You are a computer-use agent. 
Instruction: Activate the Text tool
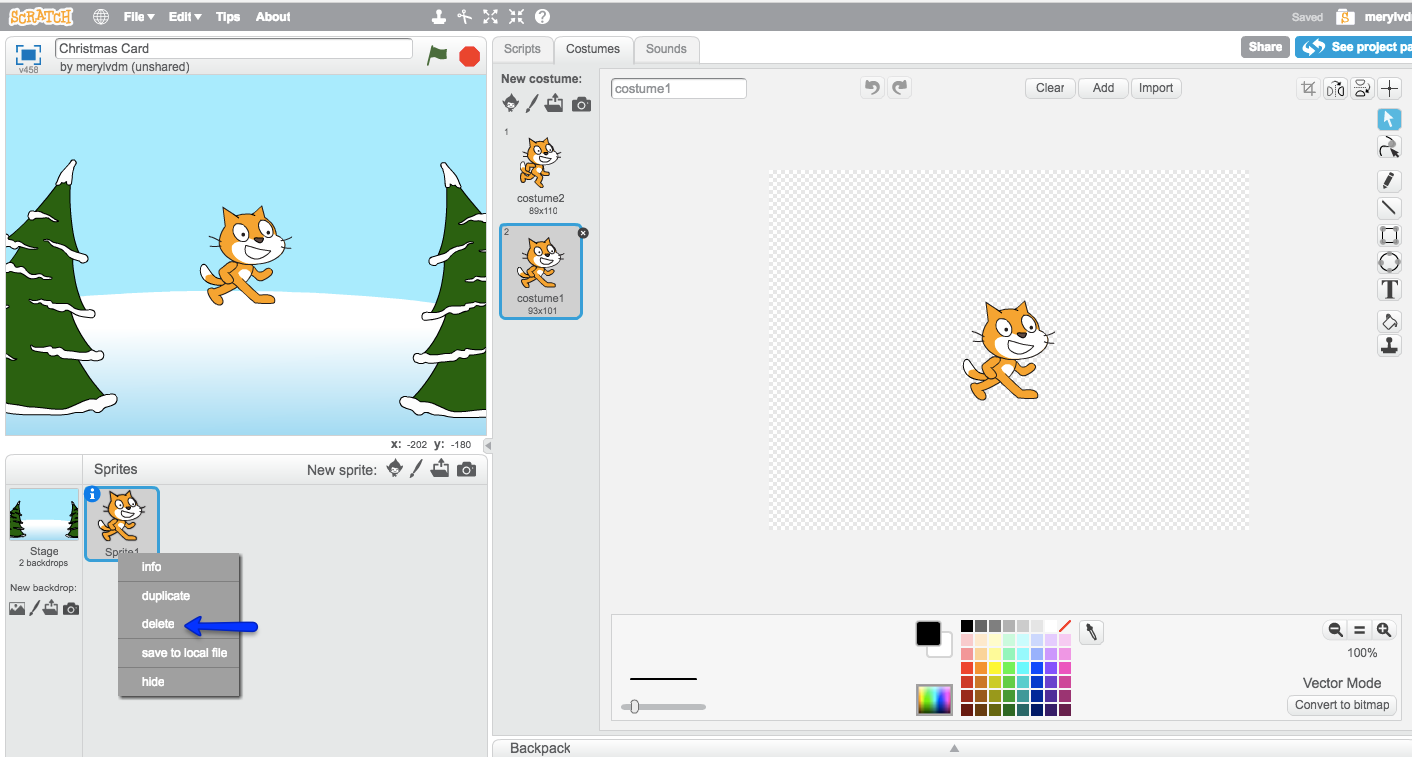pyautogui.click(x=1389, y=290)
